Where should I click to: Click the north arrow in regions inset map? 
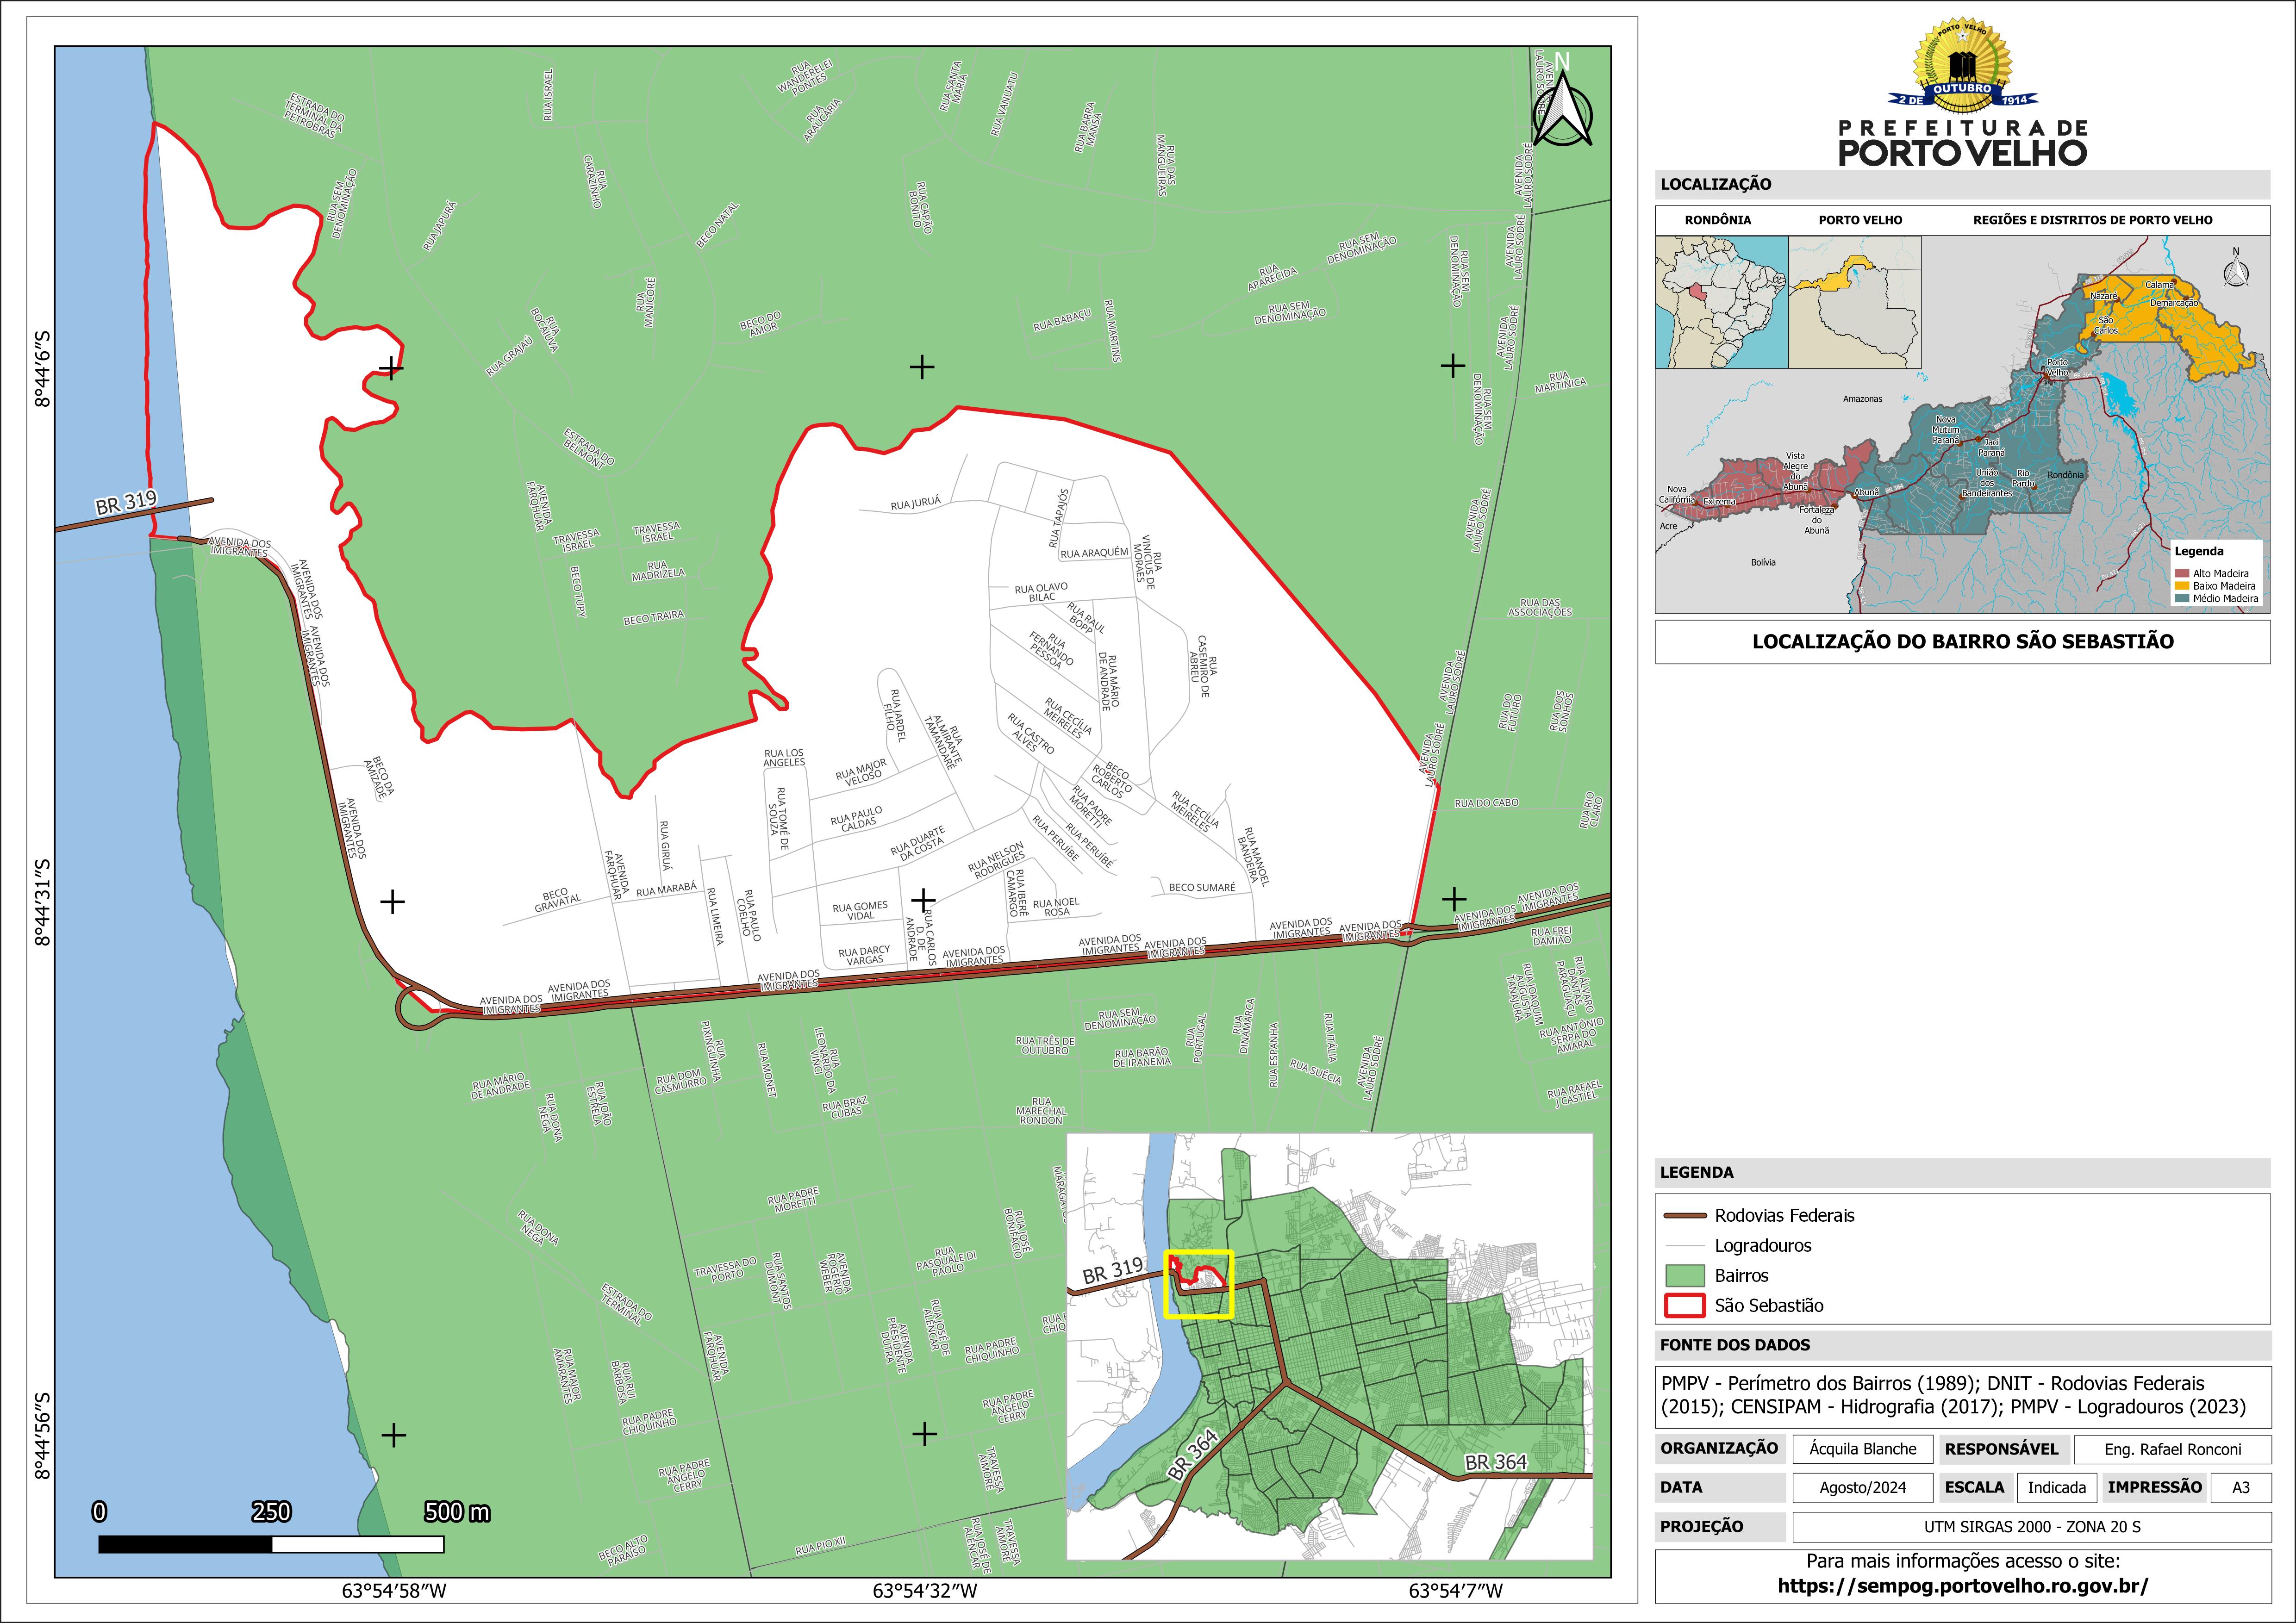2236,268
